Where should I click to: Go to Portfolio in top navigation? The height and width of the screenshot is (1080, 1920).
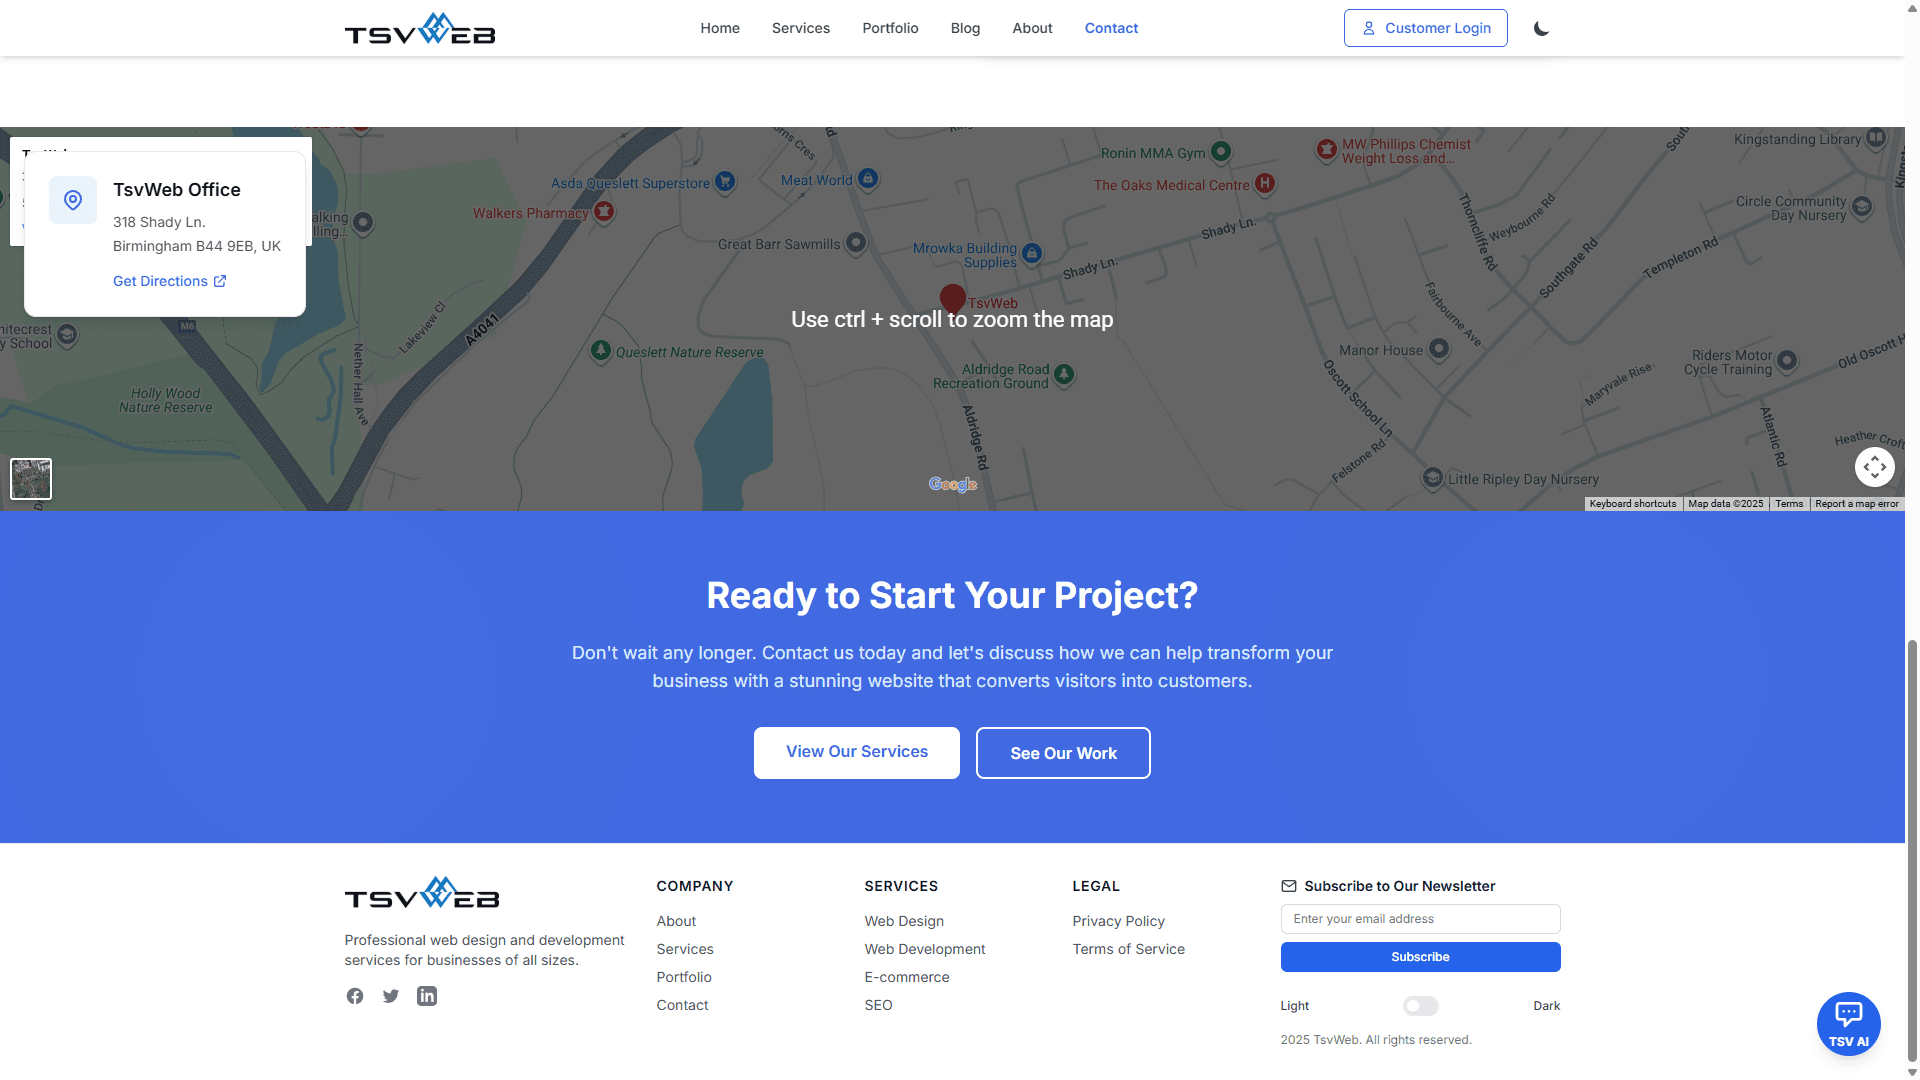(x=890, y=28)
